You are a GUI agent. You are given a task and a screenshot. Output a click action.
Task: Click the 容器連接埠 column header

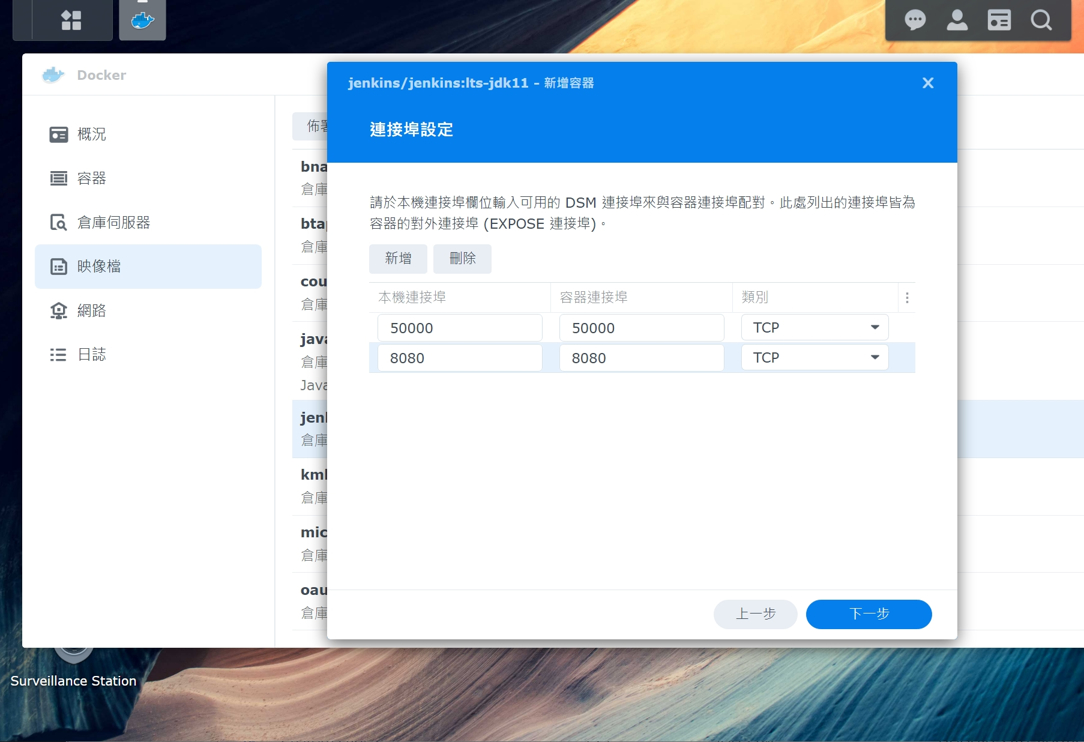pos(642,297)
